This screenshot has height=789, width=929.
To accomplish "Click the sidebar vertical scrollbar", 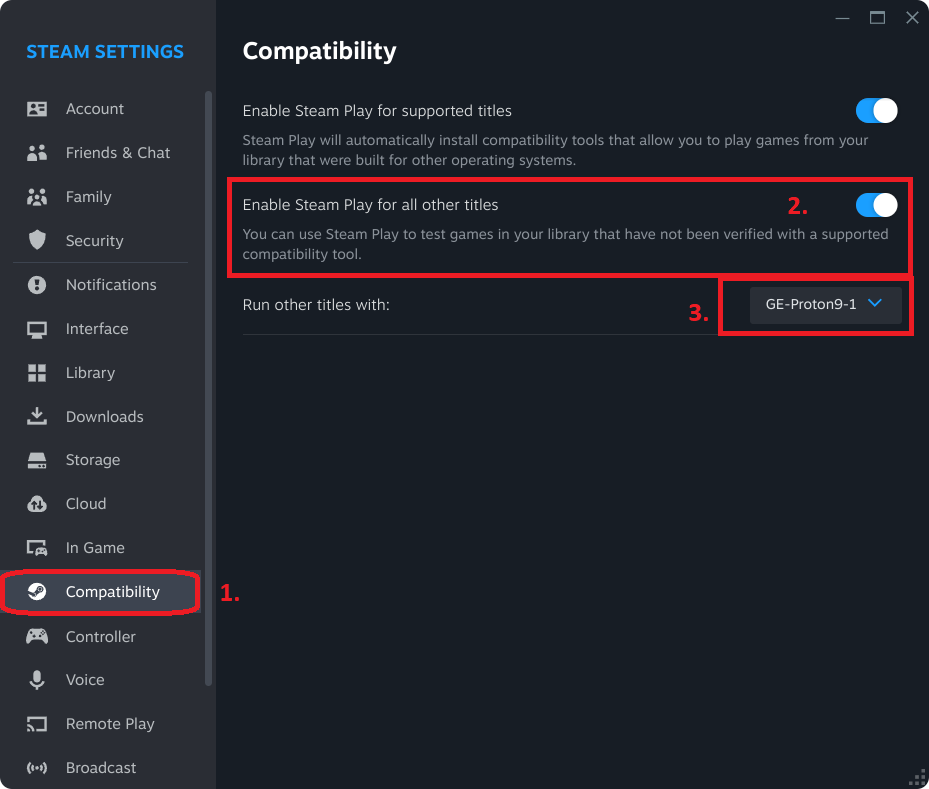I will 208,388.
